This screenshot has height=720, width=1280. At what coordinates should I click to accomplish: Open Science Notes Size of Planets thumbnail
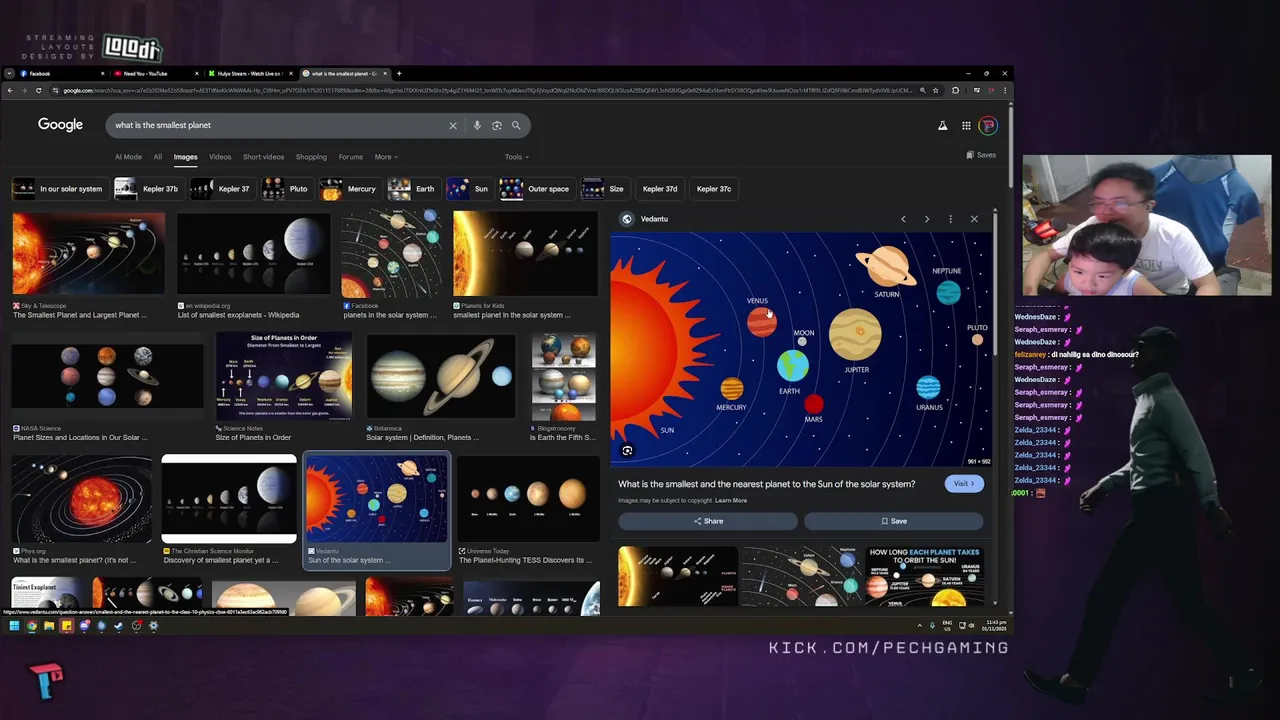point(284,376)
